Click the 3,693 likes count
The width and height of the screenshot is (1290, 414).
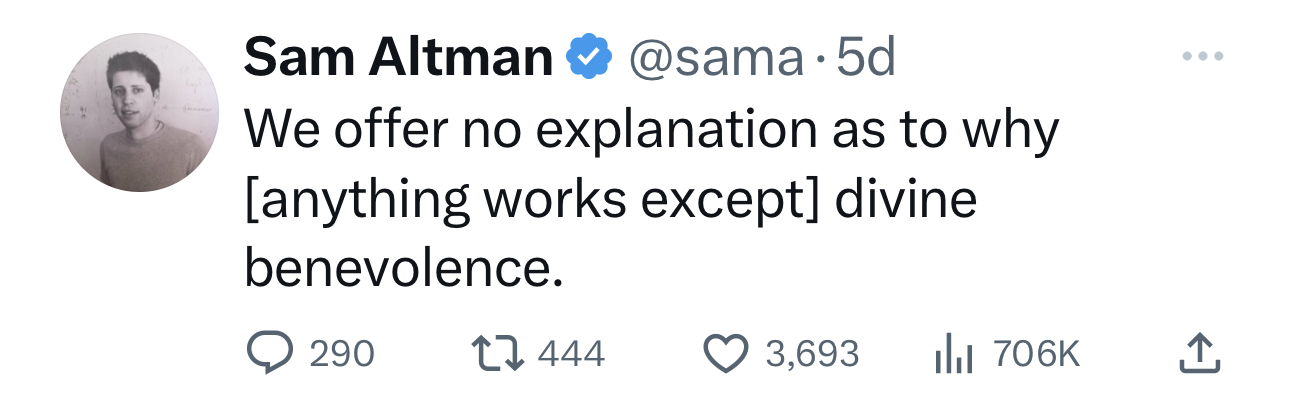pos(812,354)
